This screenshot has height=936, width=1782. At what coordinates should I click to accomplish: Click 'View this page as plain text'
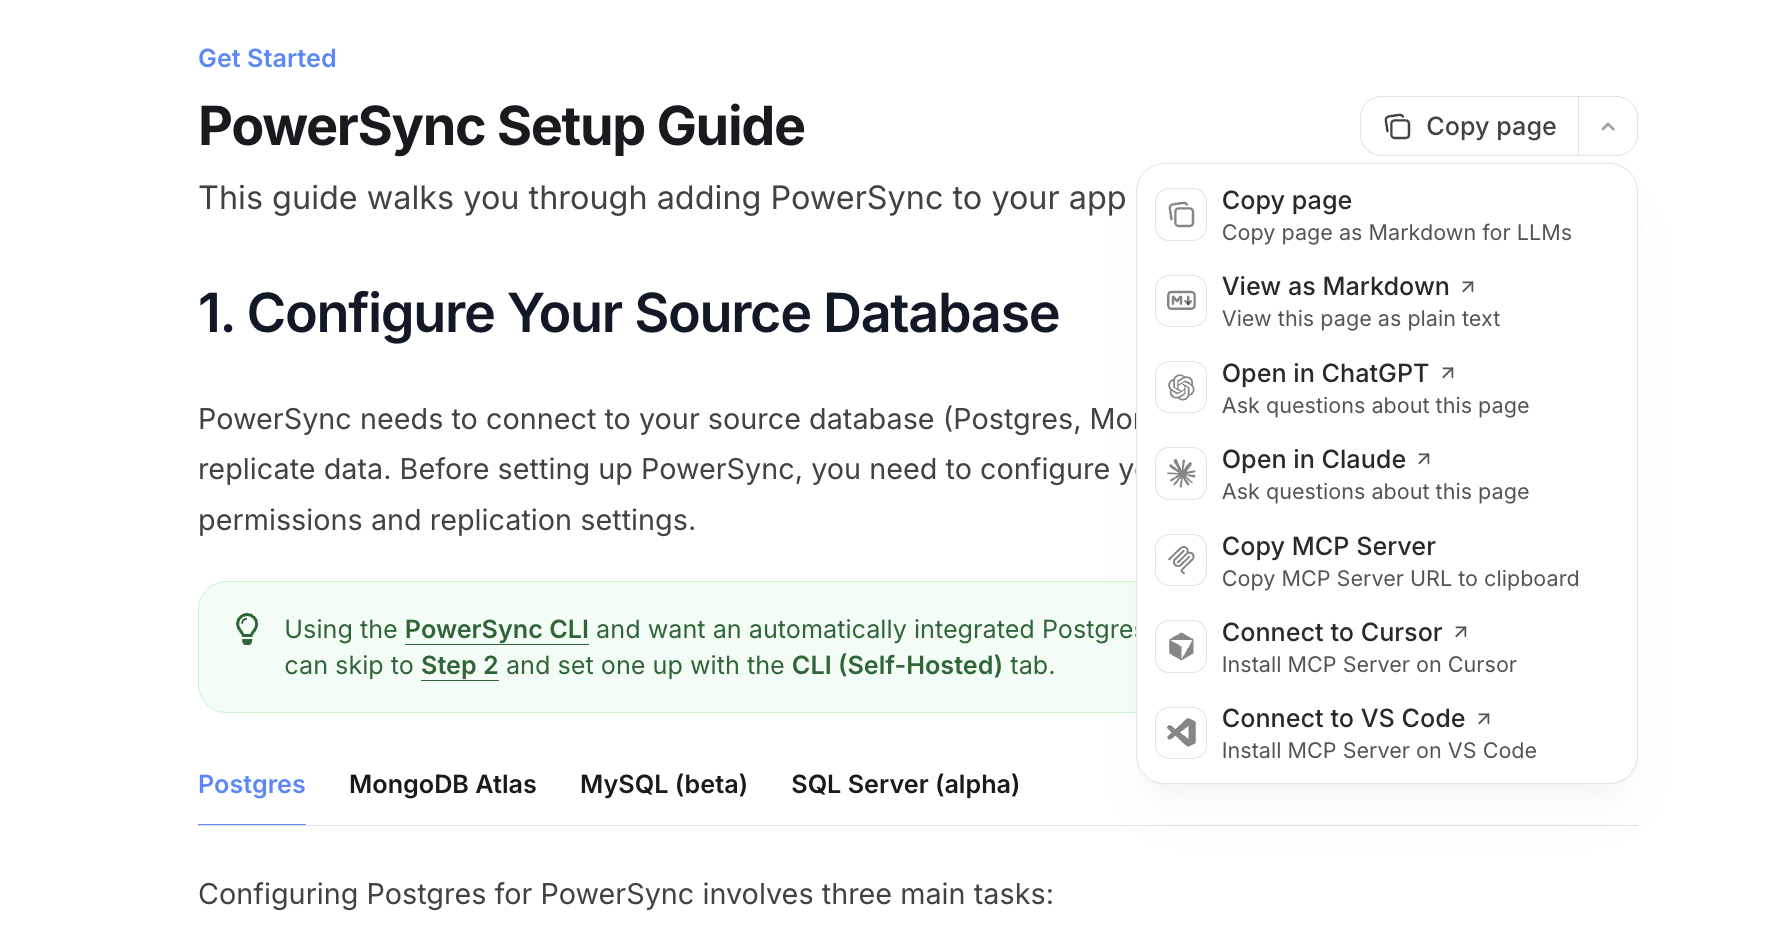click(x=1361, y=319)
